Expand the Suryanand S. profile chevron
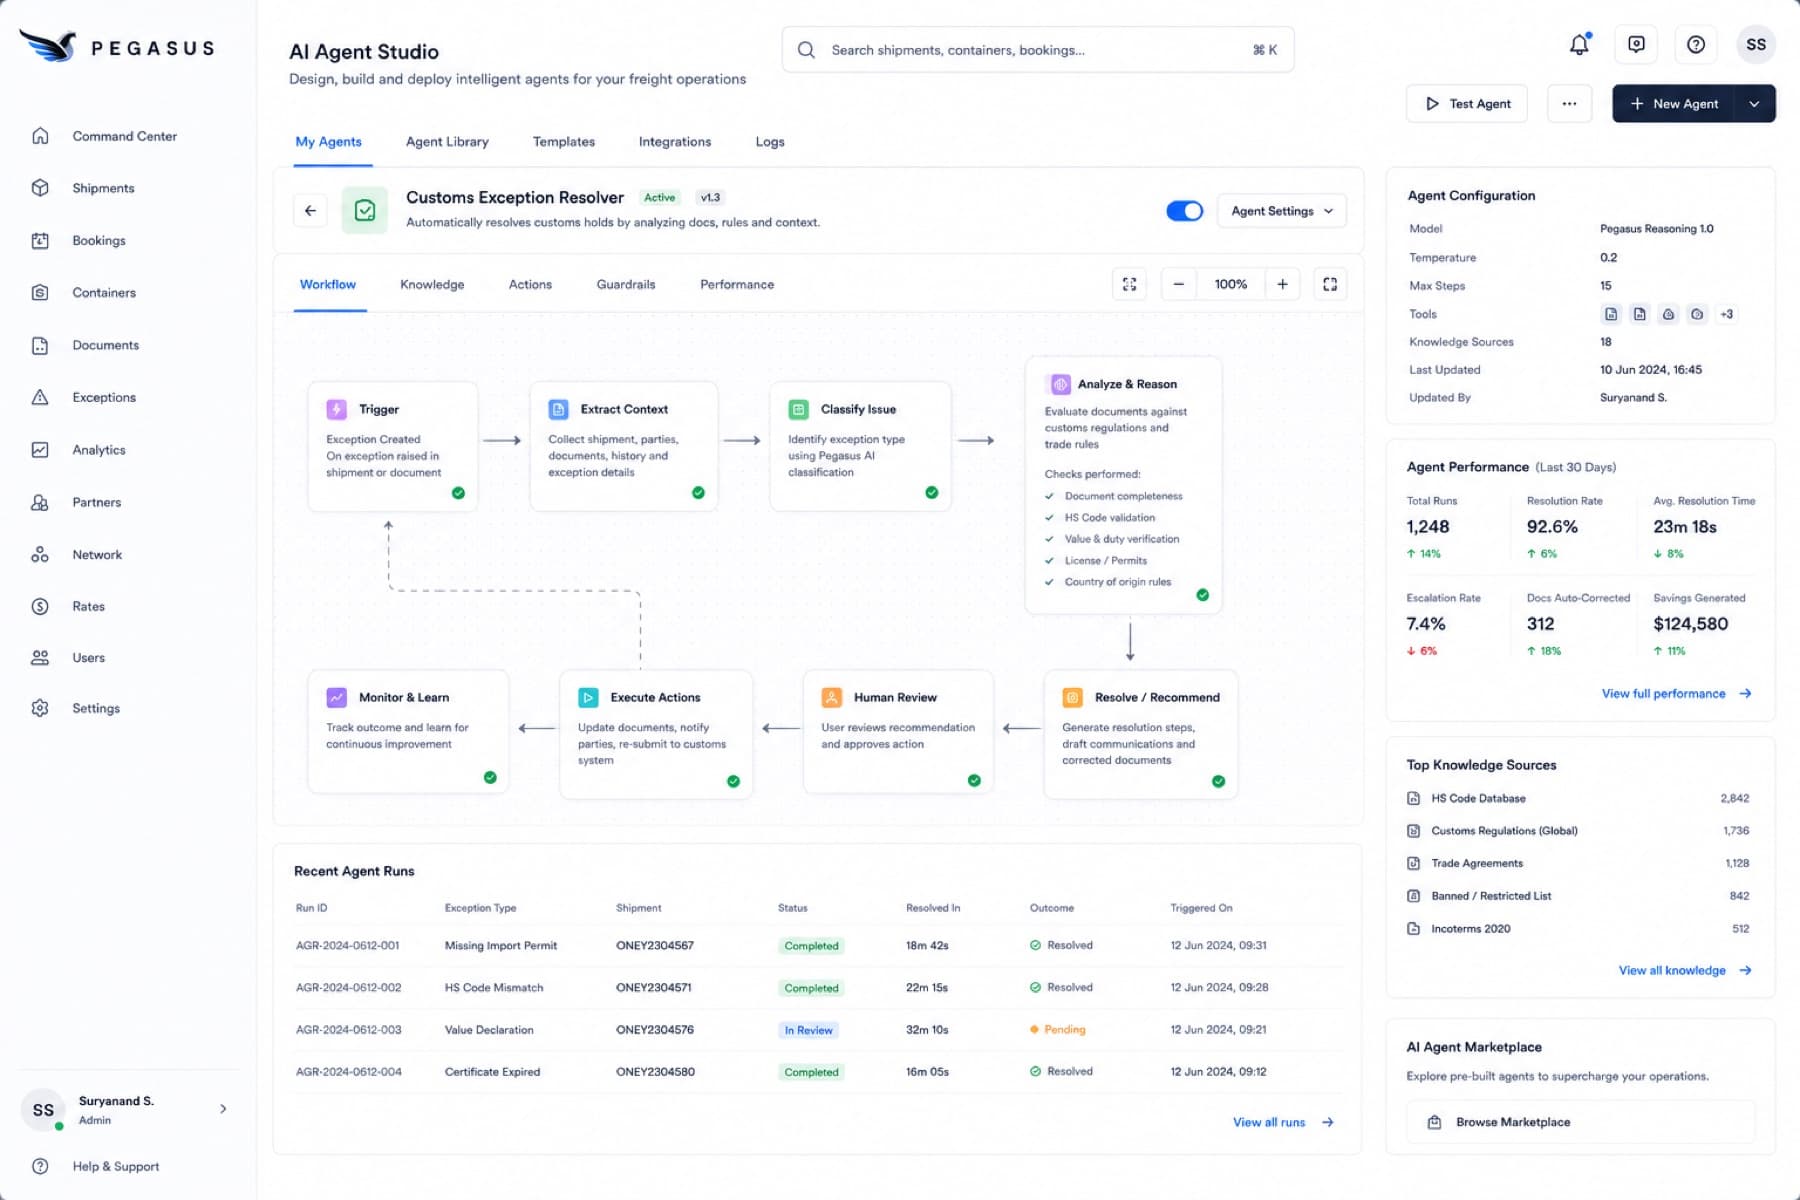This screenshot has width=1800, height=1200. (x=223, y=1109)
